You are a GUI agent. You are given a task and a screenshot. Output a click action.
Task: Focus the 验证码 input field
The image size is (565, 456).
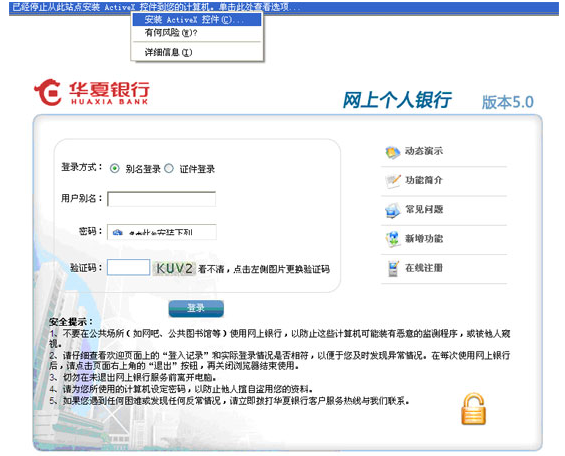128,268
